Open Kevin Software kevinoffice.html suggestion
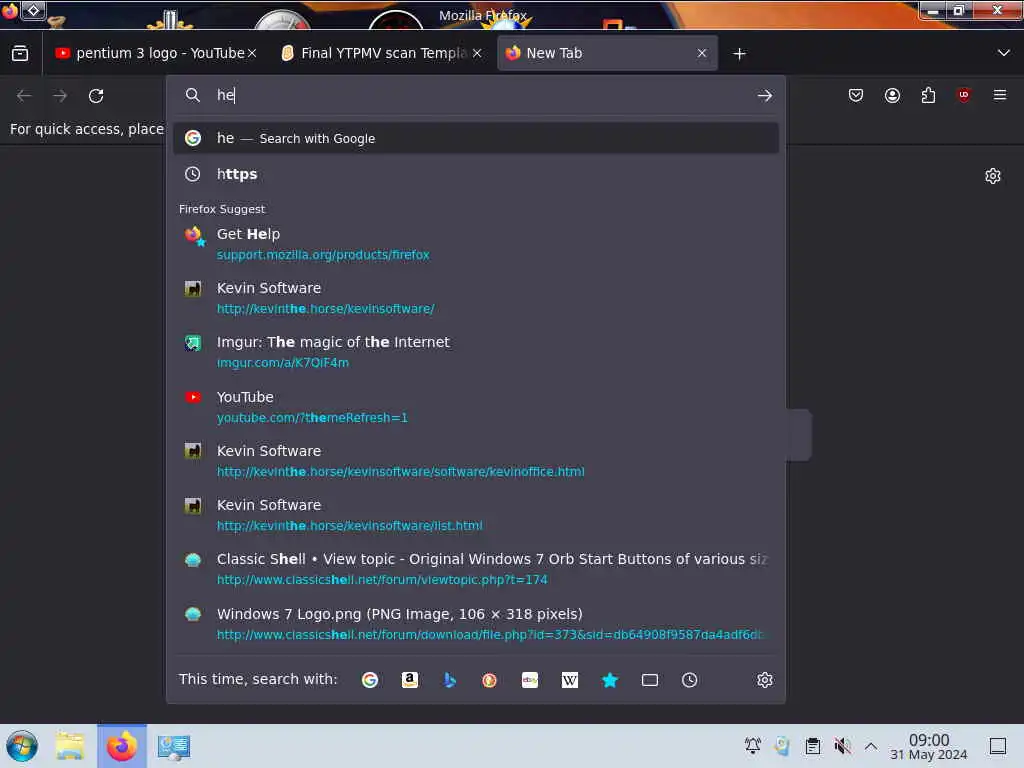1024x768 pixels. pyautogui.click(x=475, y=461)
